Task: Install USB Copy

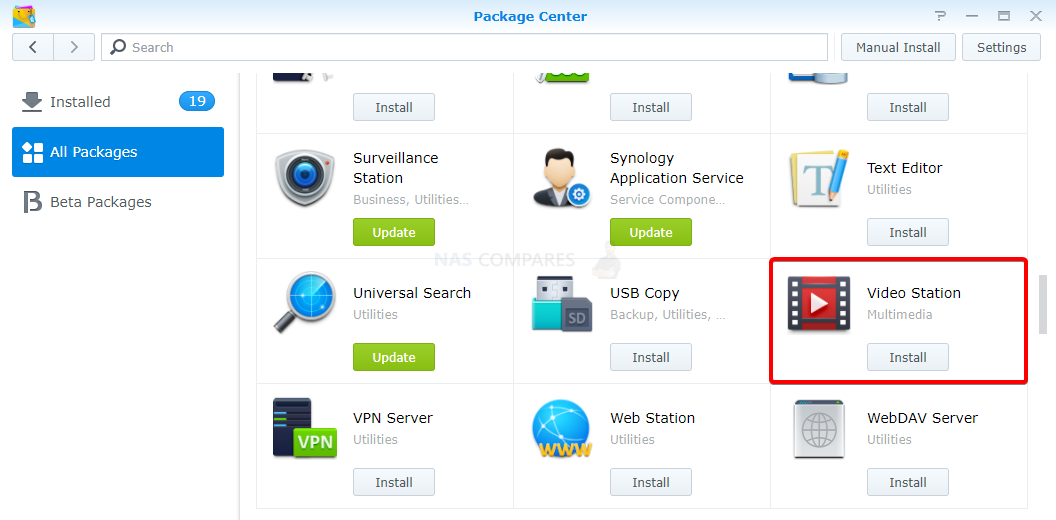Action: (x=651, y=357)
